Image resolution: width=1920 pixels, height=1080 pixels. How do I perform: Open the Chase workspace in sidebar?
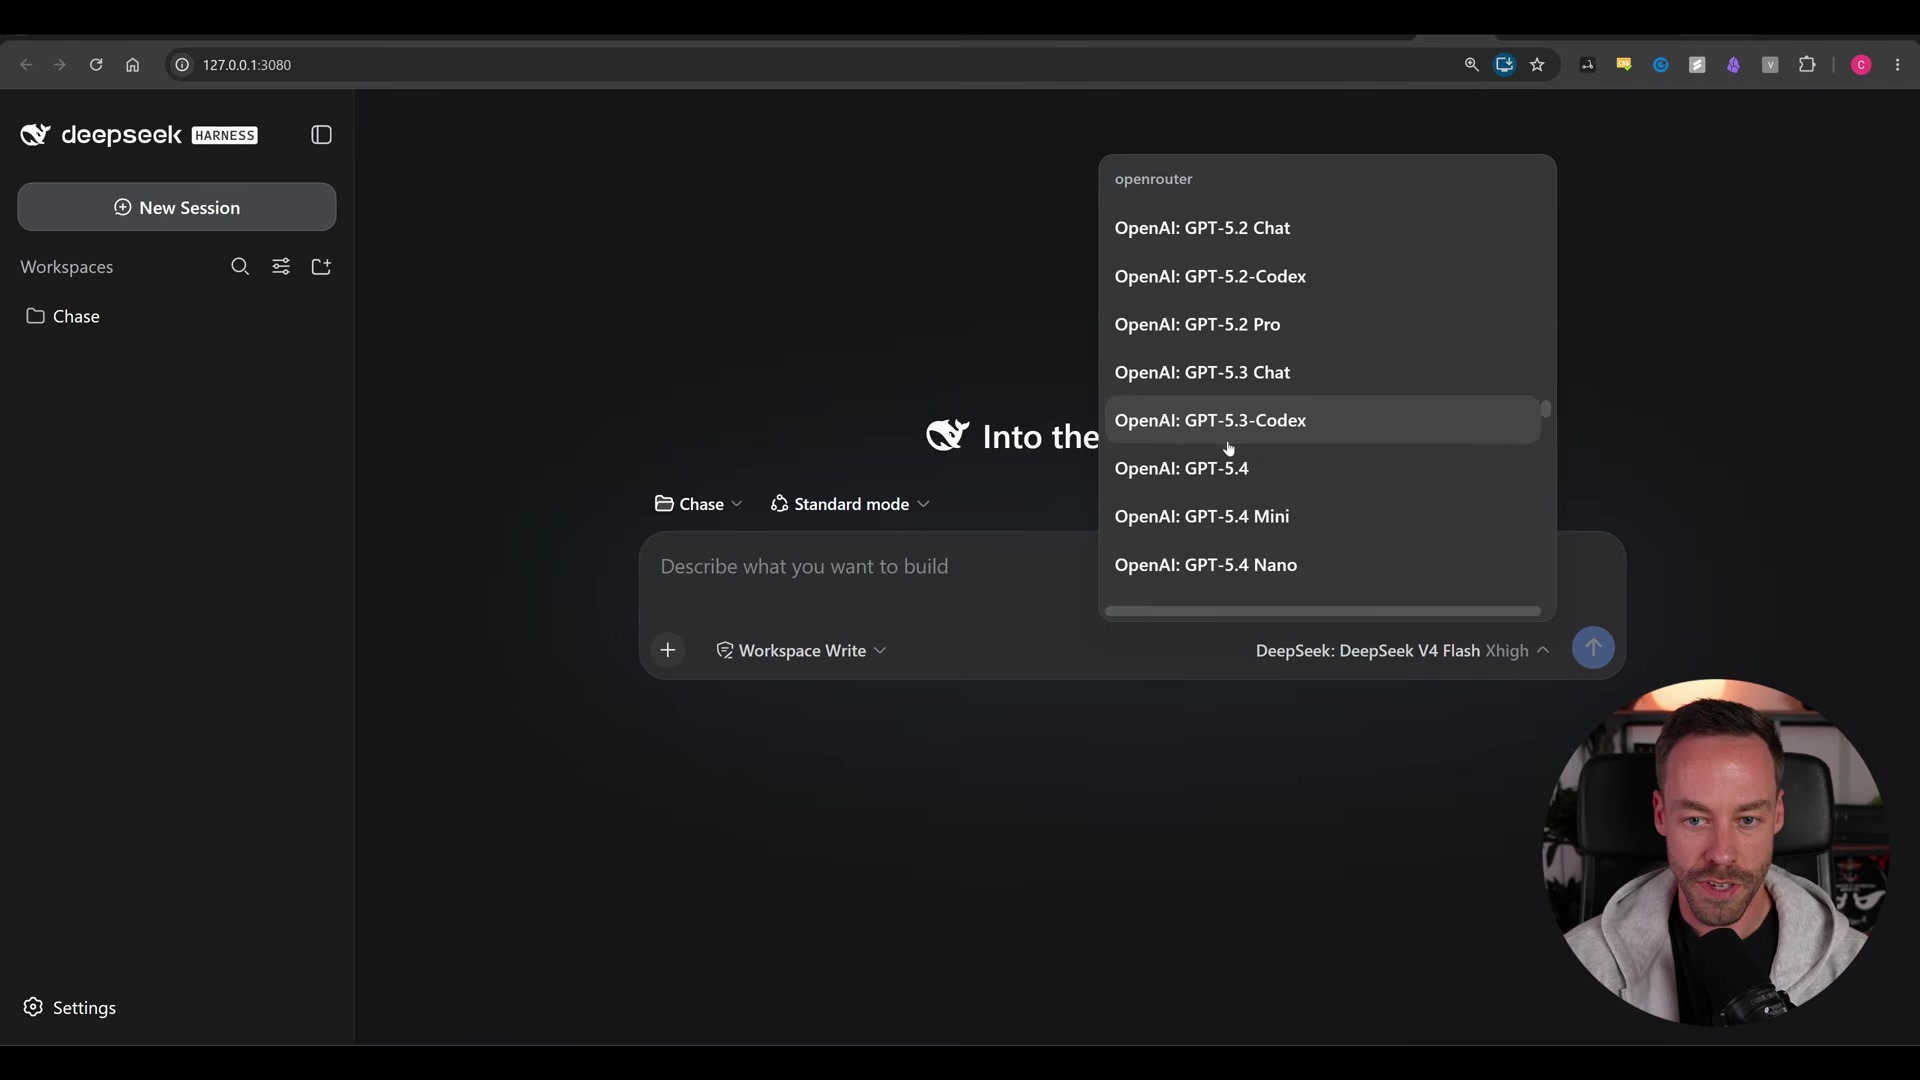[x=177, y=316]
